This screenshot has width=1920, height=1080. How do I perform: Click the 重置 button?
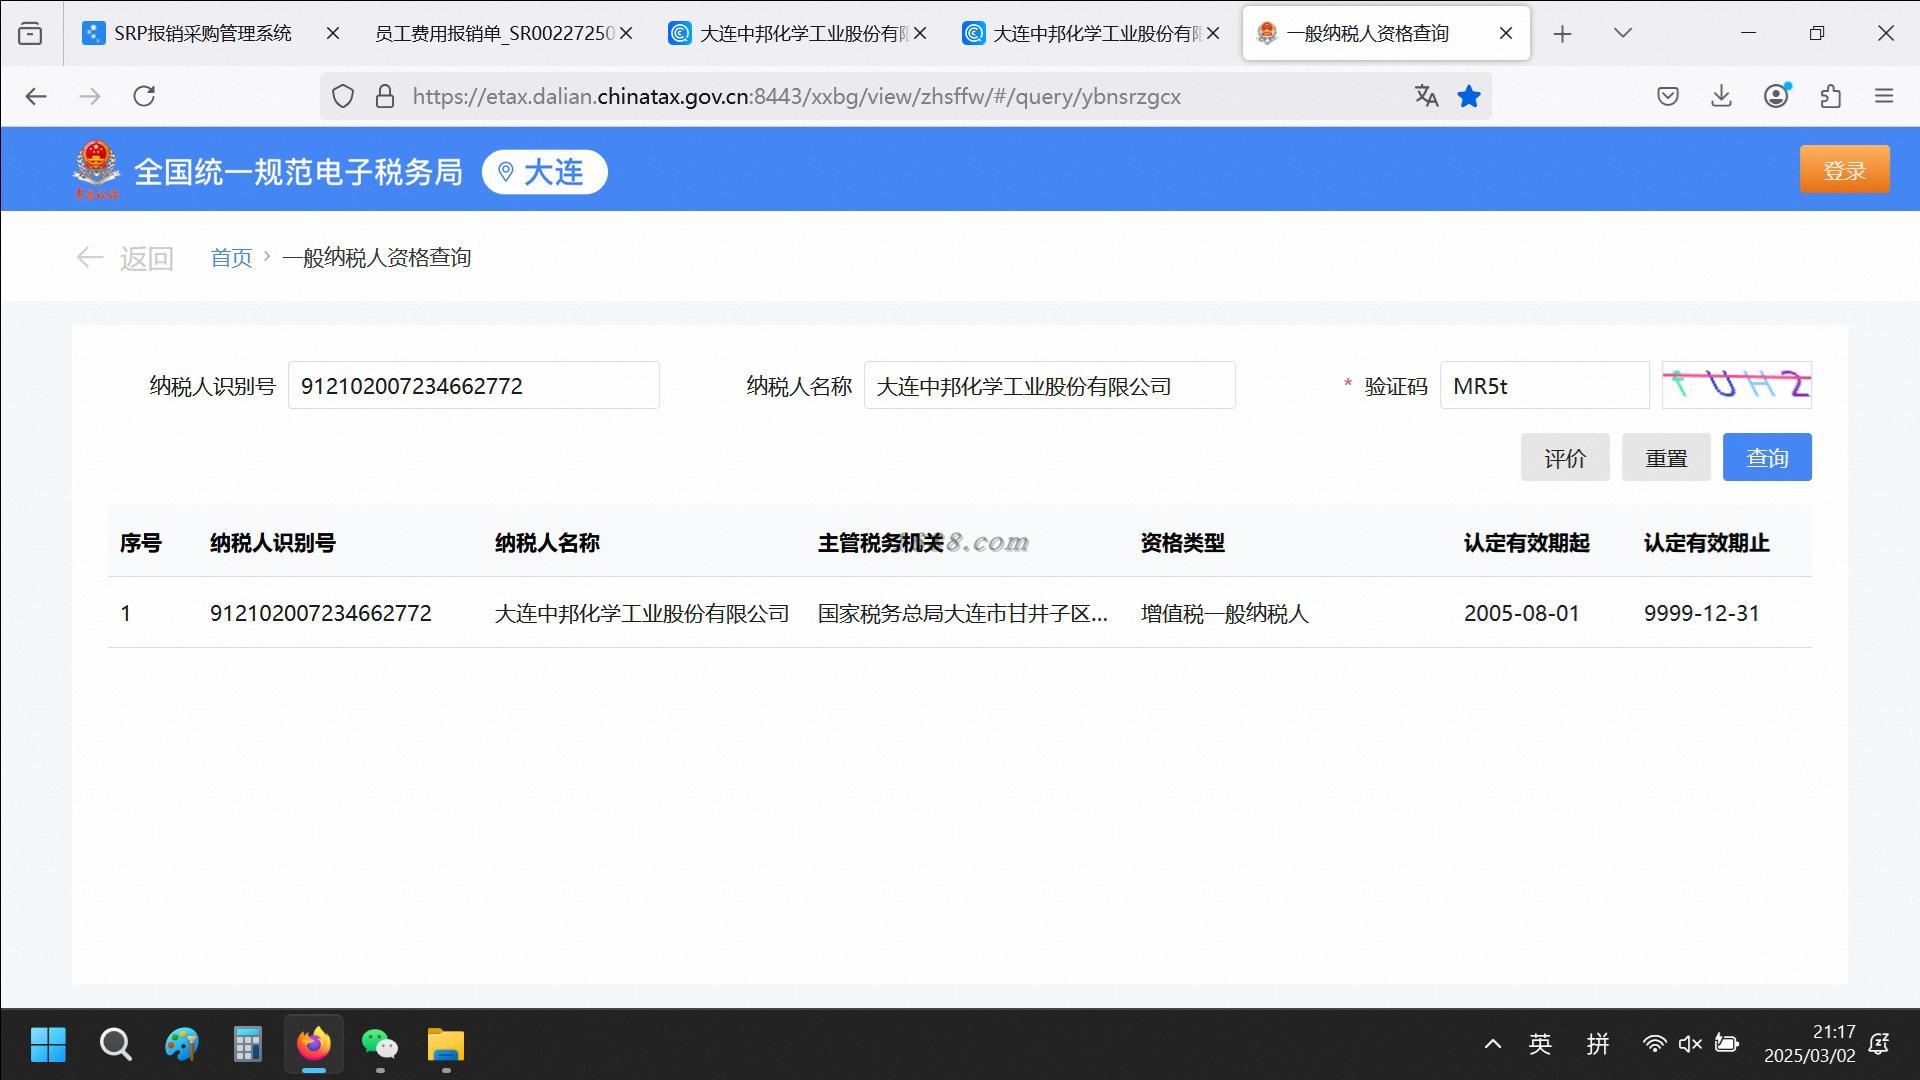point(1666,458)
